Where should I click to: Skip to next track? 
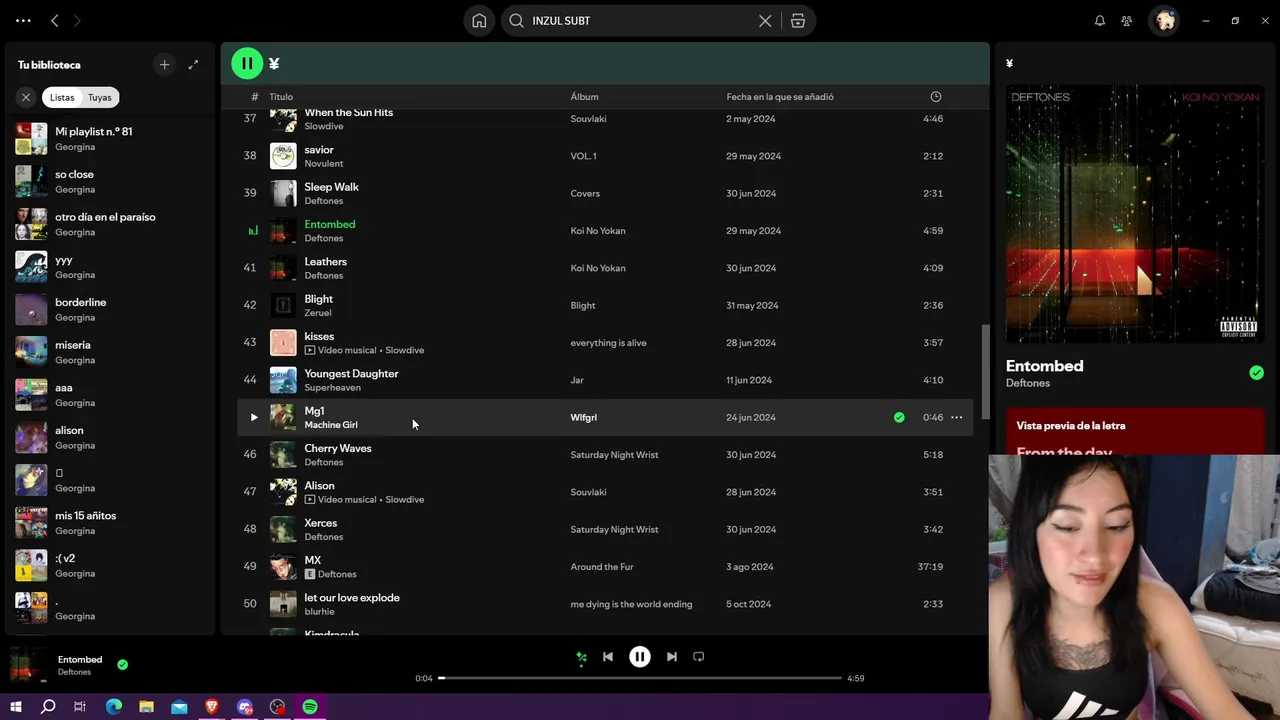[672, 657]
